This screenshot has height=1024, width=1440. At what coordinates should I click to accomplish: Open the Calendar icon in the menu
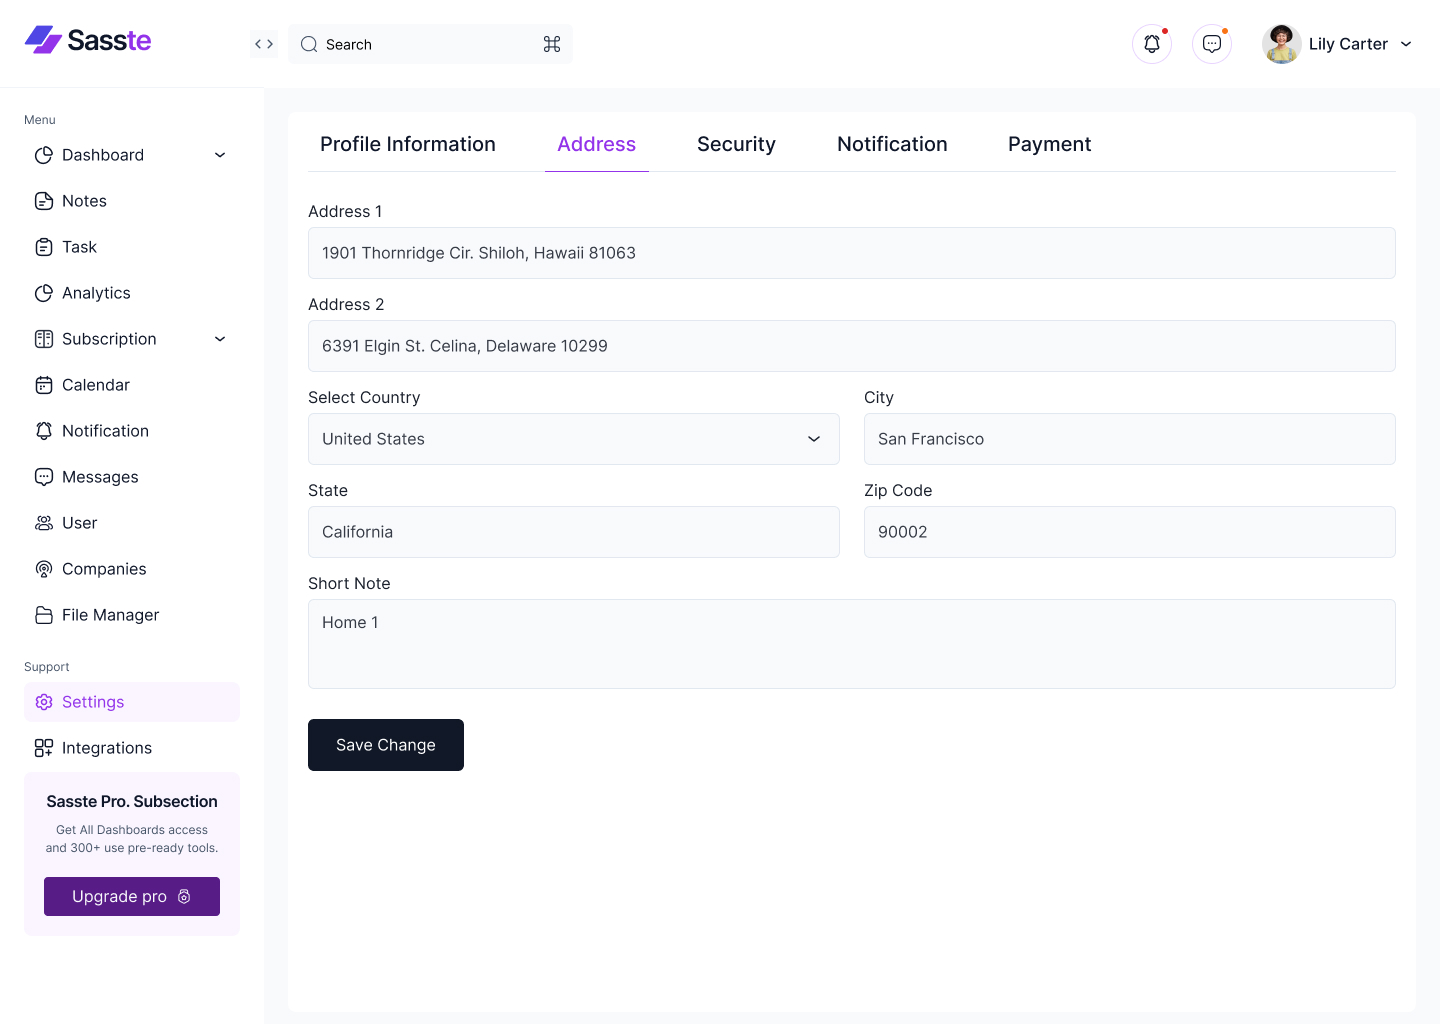(44, 384)
